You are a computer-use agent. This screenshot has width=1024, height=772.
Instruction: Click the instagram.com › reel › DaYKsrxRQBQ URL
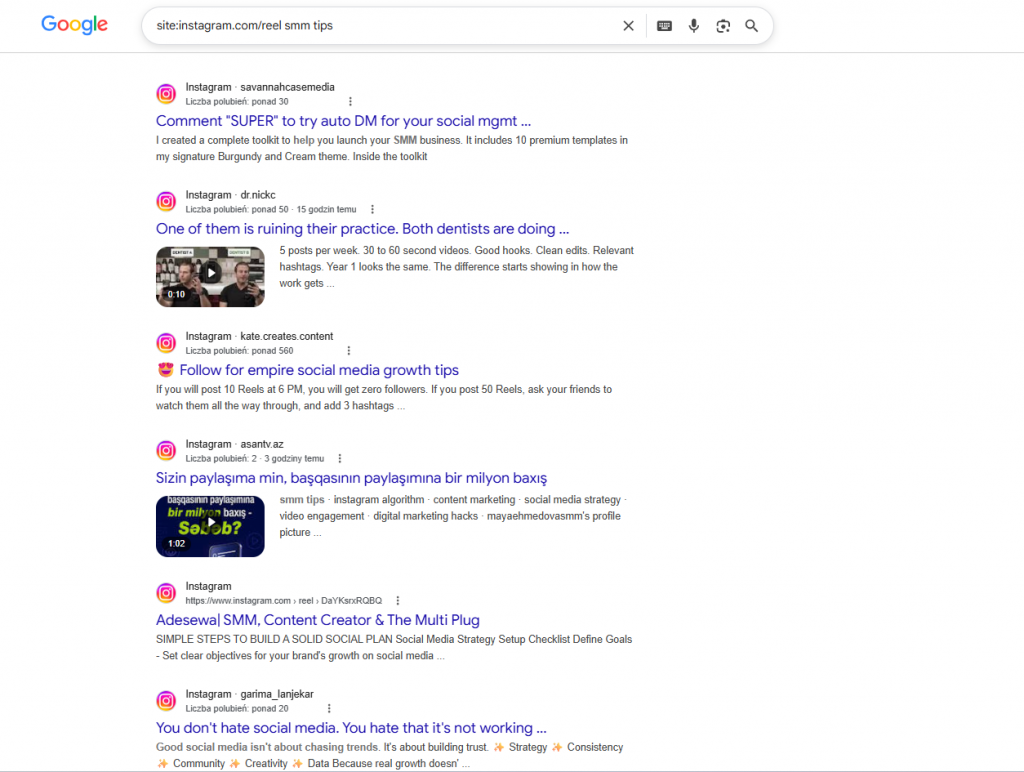coord(283,600)
